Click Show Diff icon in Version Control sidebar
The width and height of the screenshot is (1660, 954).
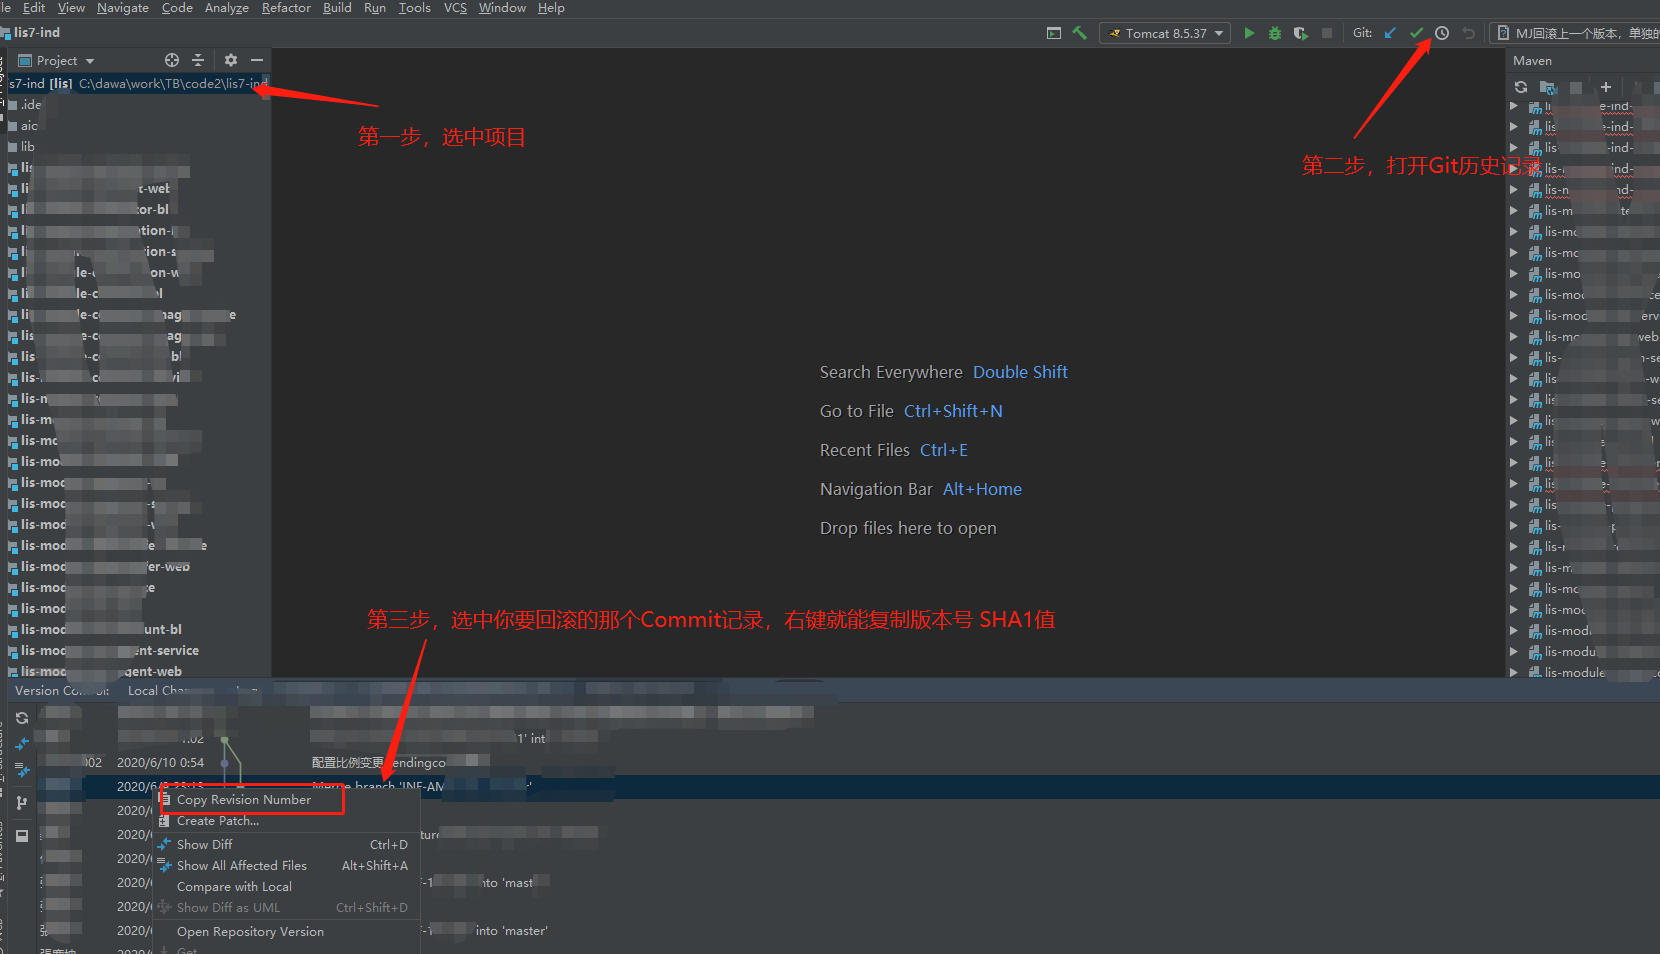[22, 744]
